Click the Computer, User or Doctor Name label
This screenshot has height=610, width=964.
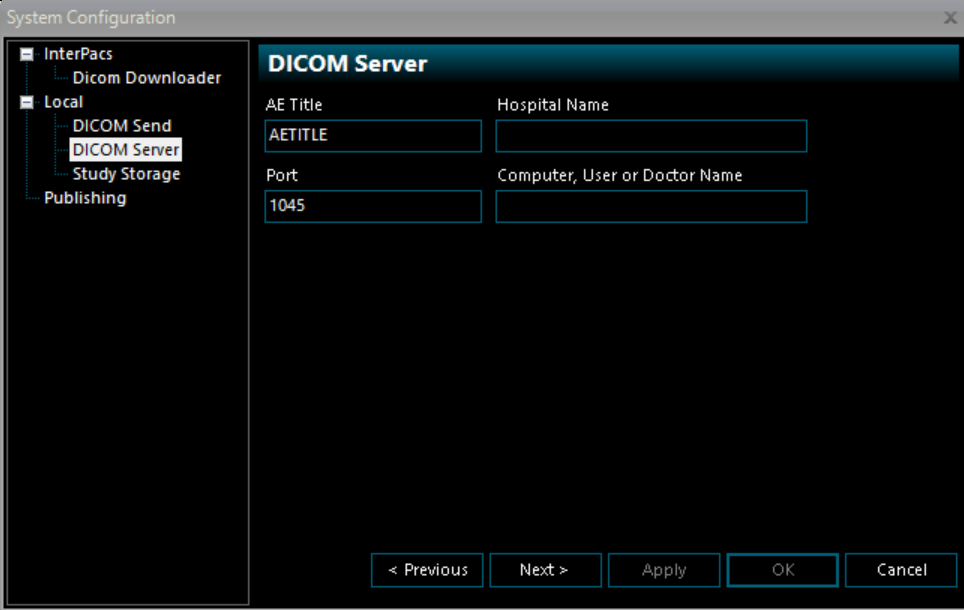tap(620, 176)
